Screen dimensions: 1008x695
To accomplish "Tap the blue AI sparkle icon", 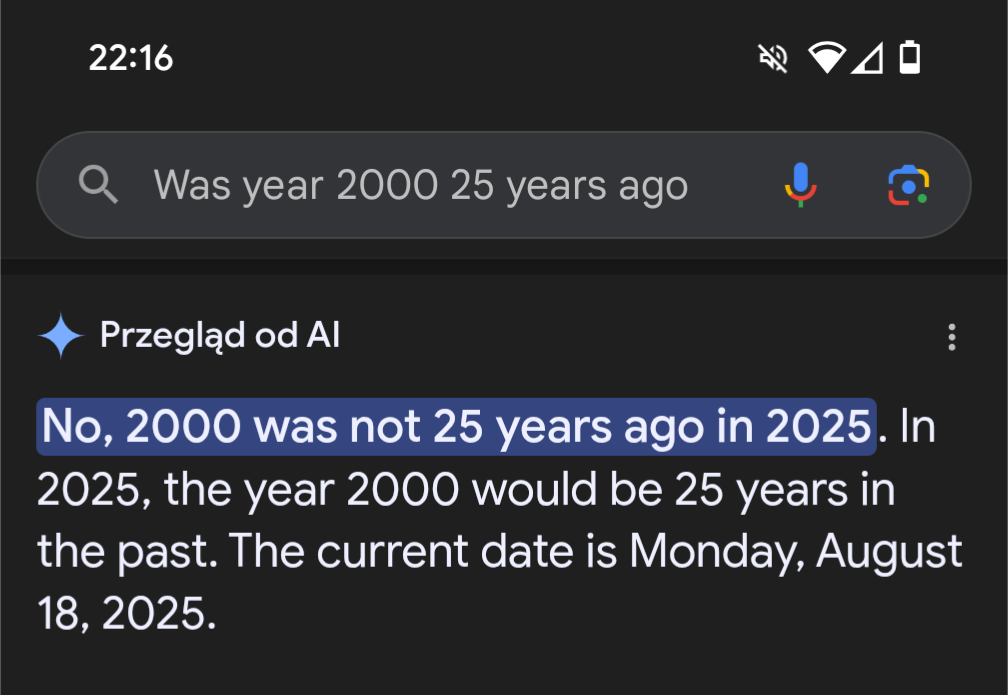I will 60,336.
